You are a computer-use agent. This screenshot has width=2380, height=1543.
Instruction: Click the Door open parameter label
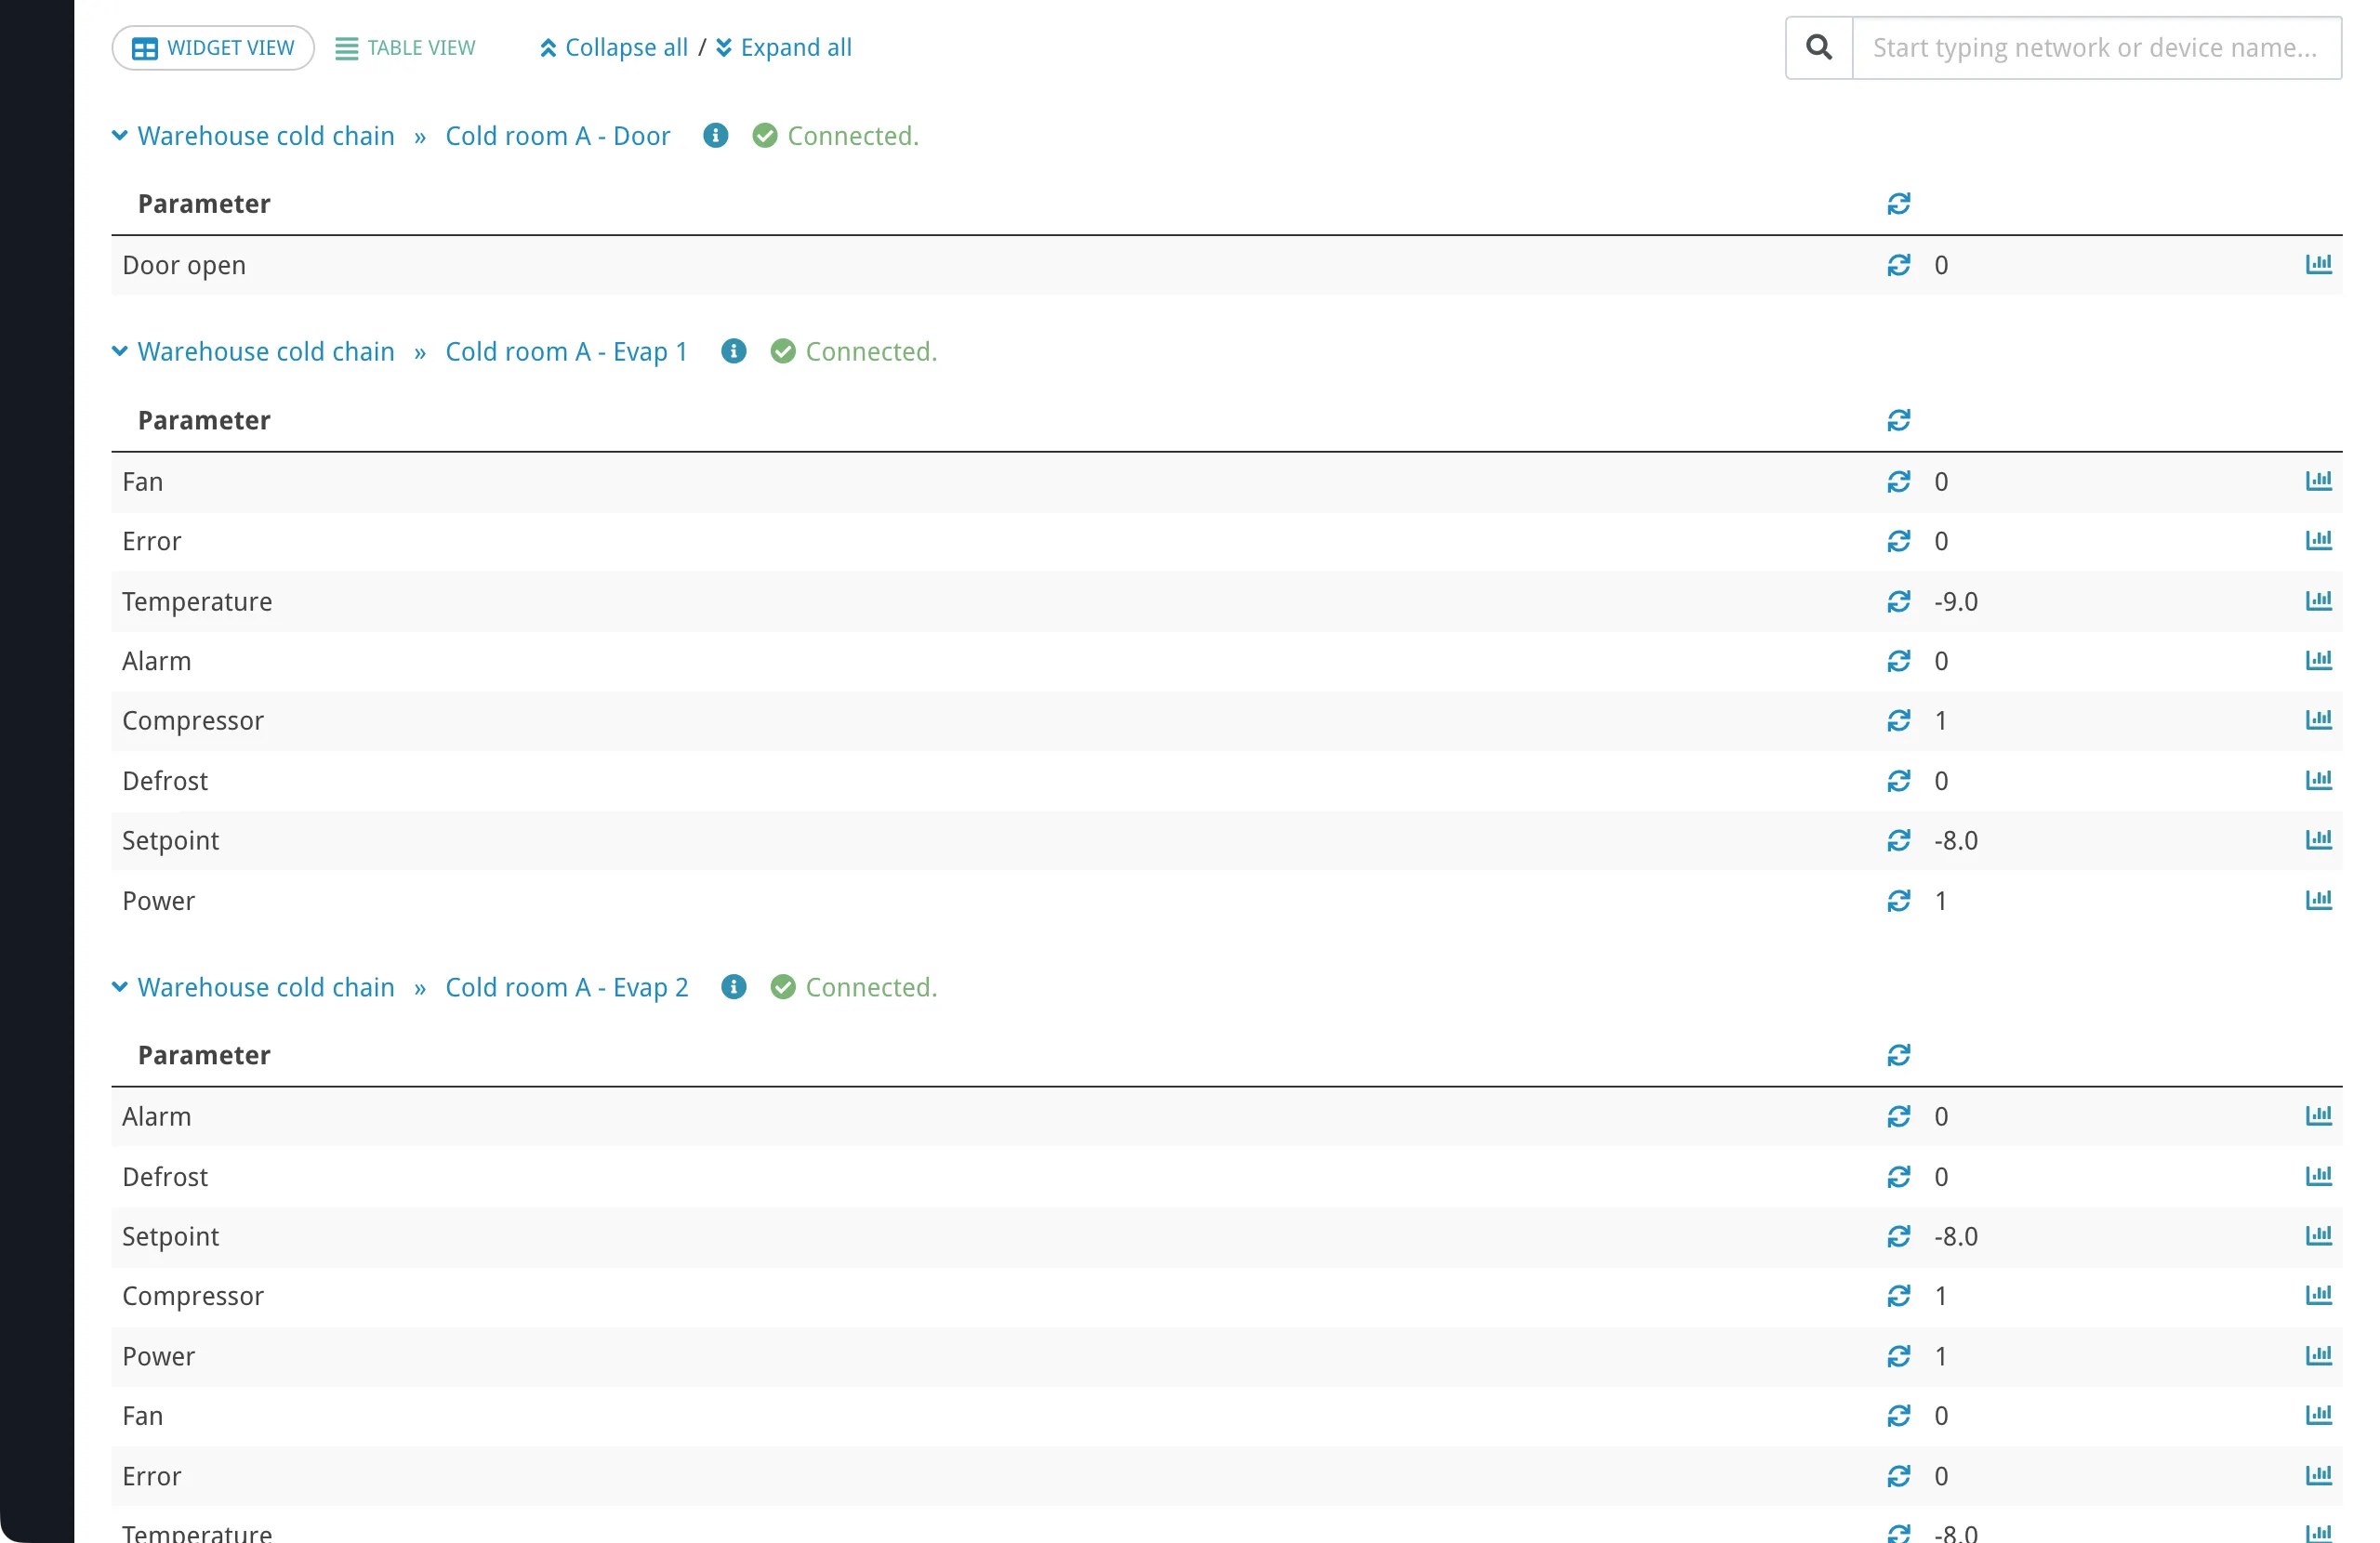click(184, 266)
